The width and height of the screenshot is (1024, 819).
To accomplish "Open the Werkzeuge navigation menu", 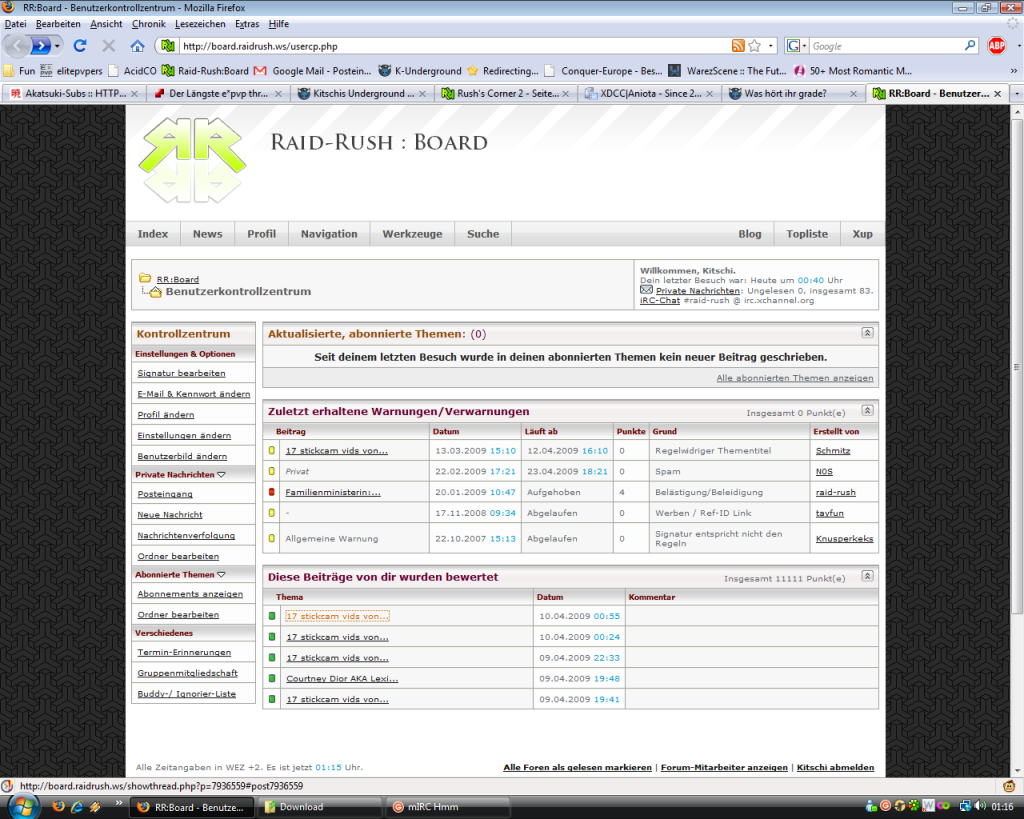I will click(412, 234).
